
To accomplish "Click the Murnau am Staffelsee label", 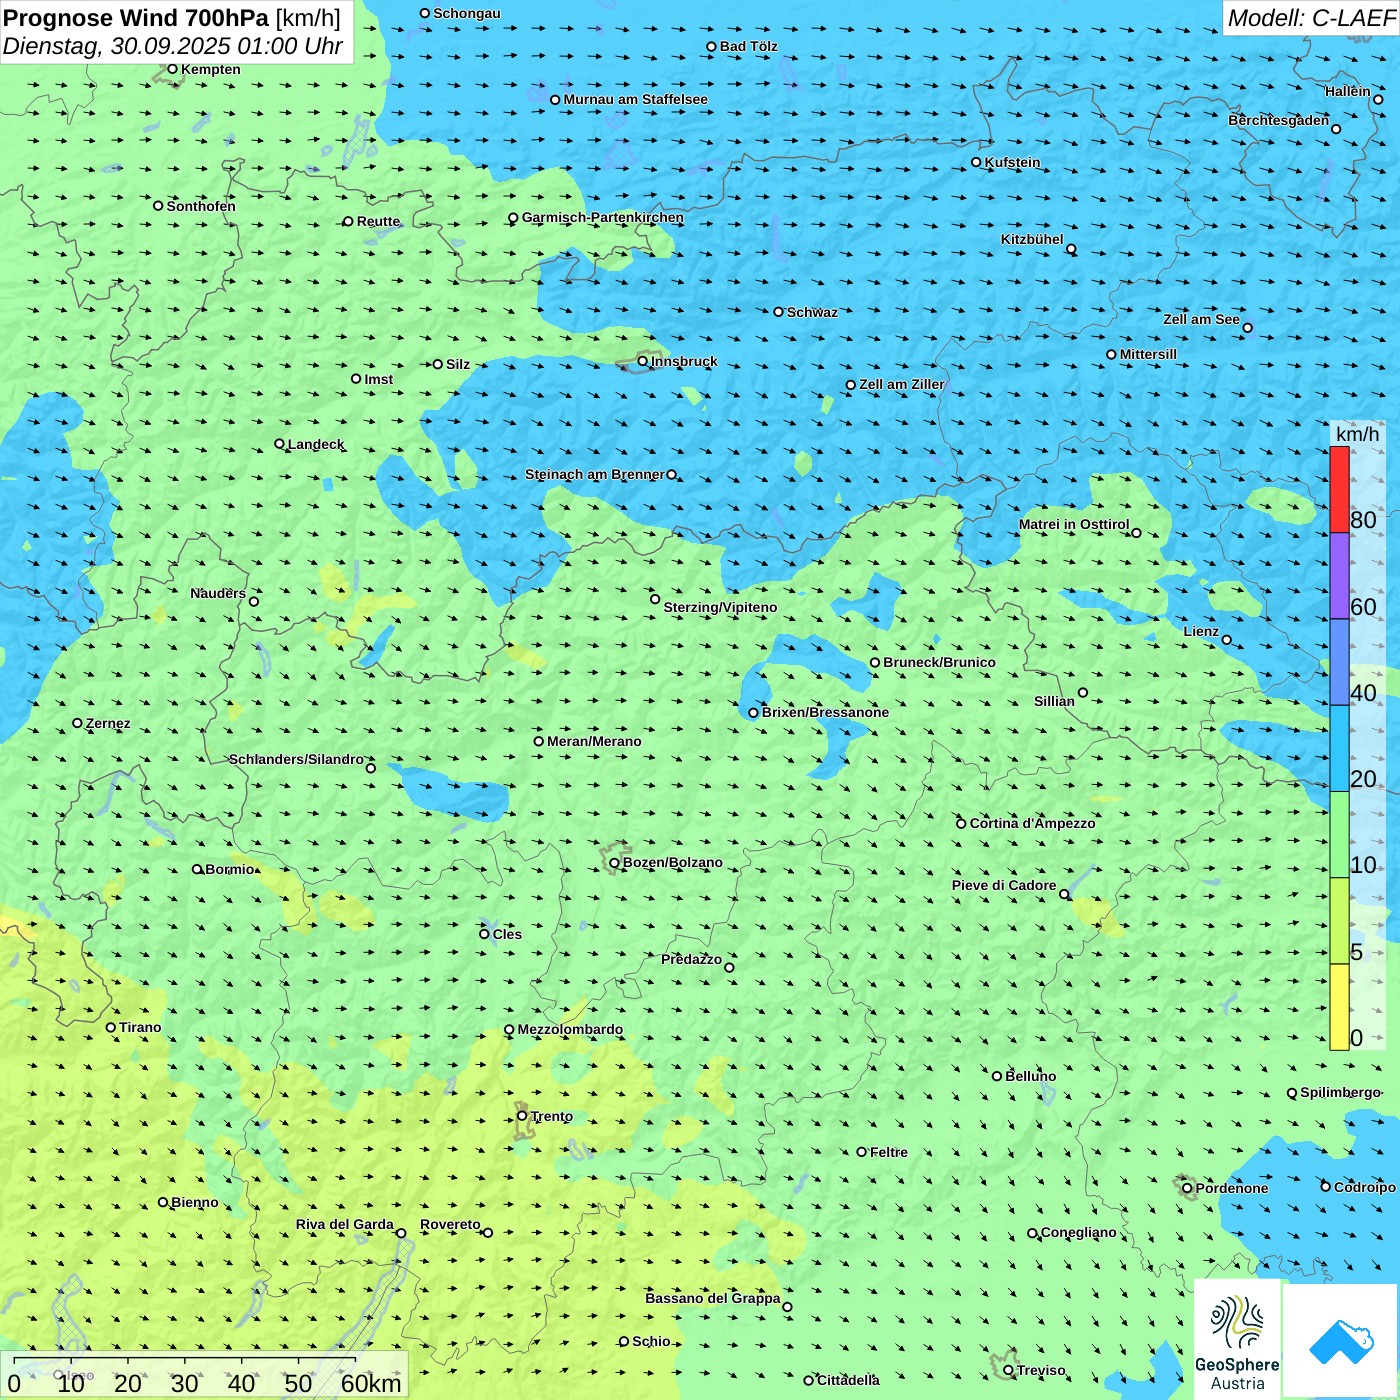I will coord(635,99).
